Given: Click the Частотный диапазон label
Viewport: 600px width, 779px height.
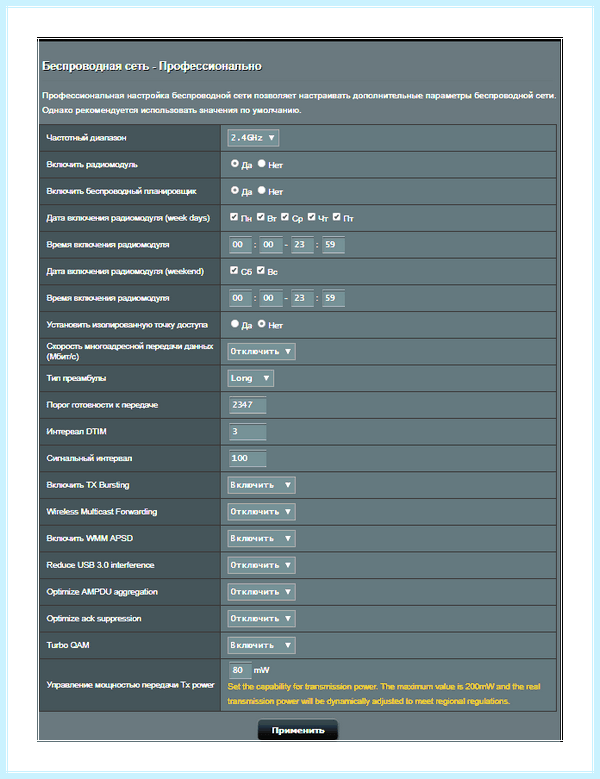Looking at the screenshot, I should tap(86, 138).
